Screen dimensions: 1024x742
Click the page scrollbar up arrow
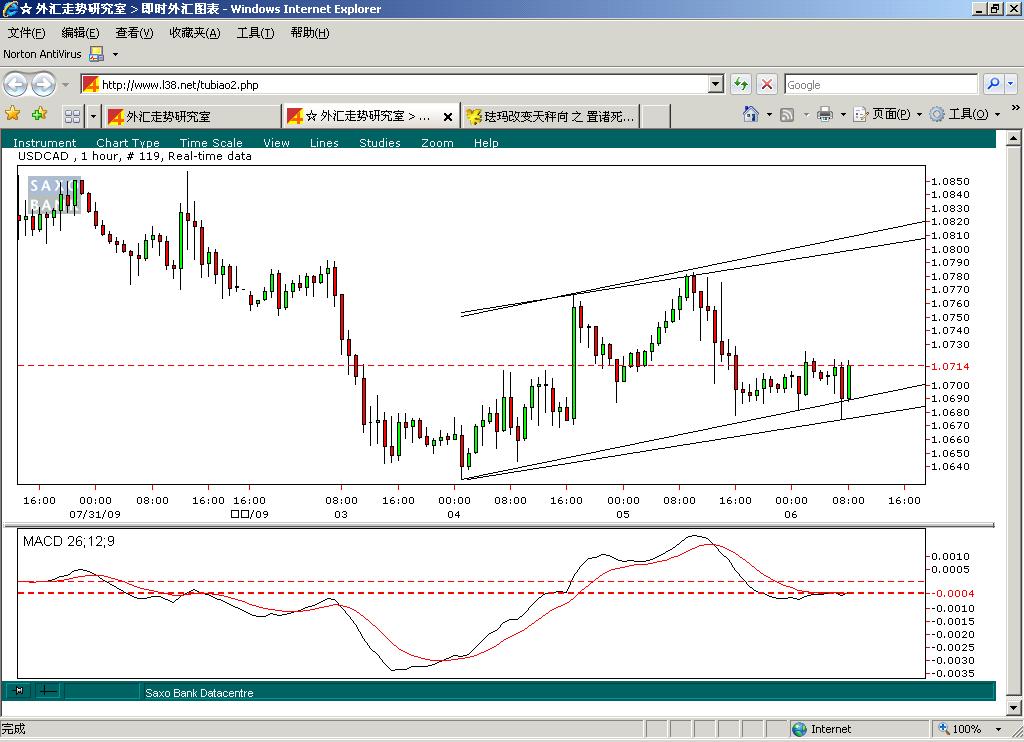[x=1013, y=138]
